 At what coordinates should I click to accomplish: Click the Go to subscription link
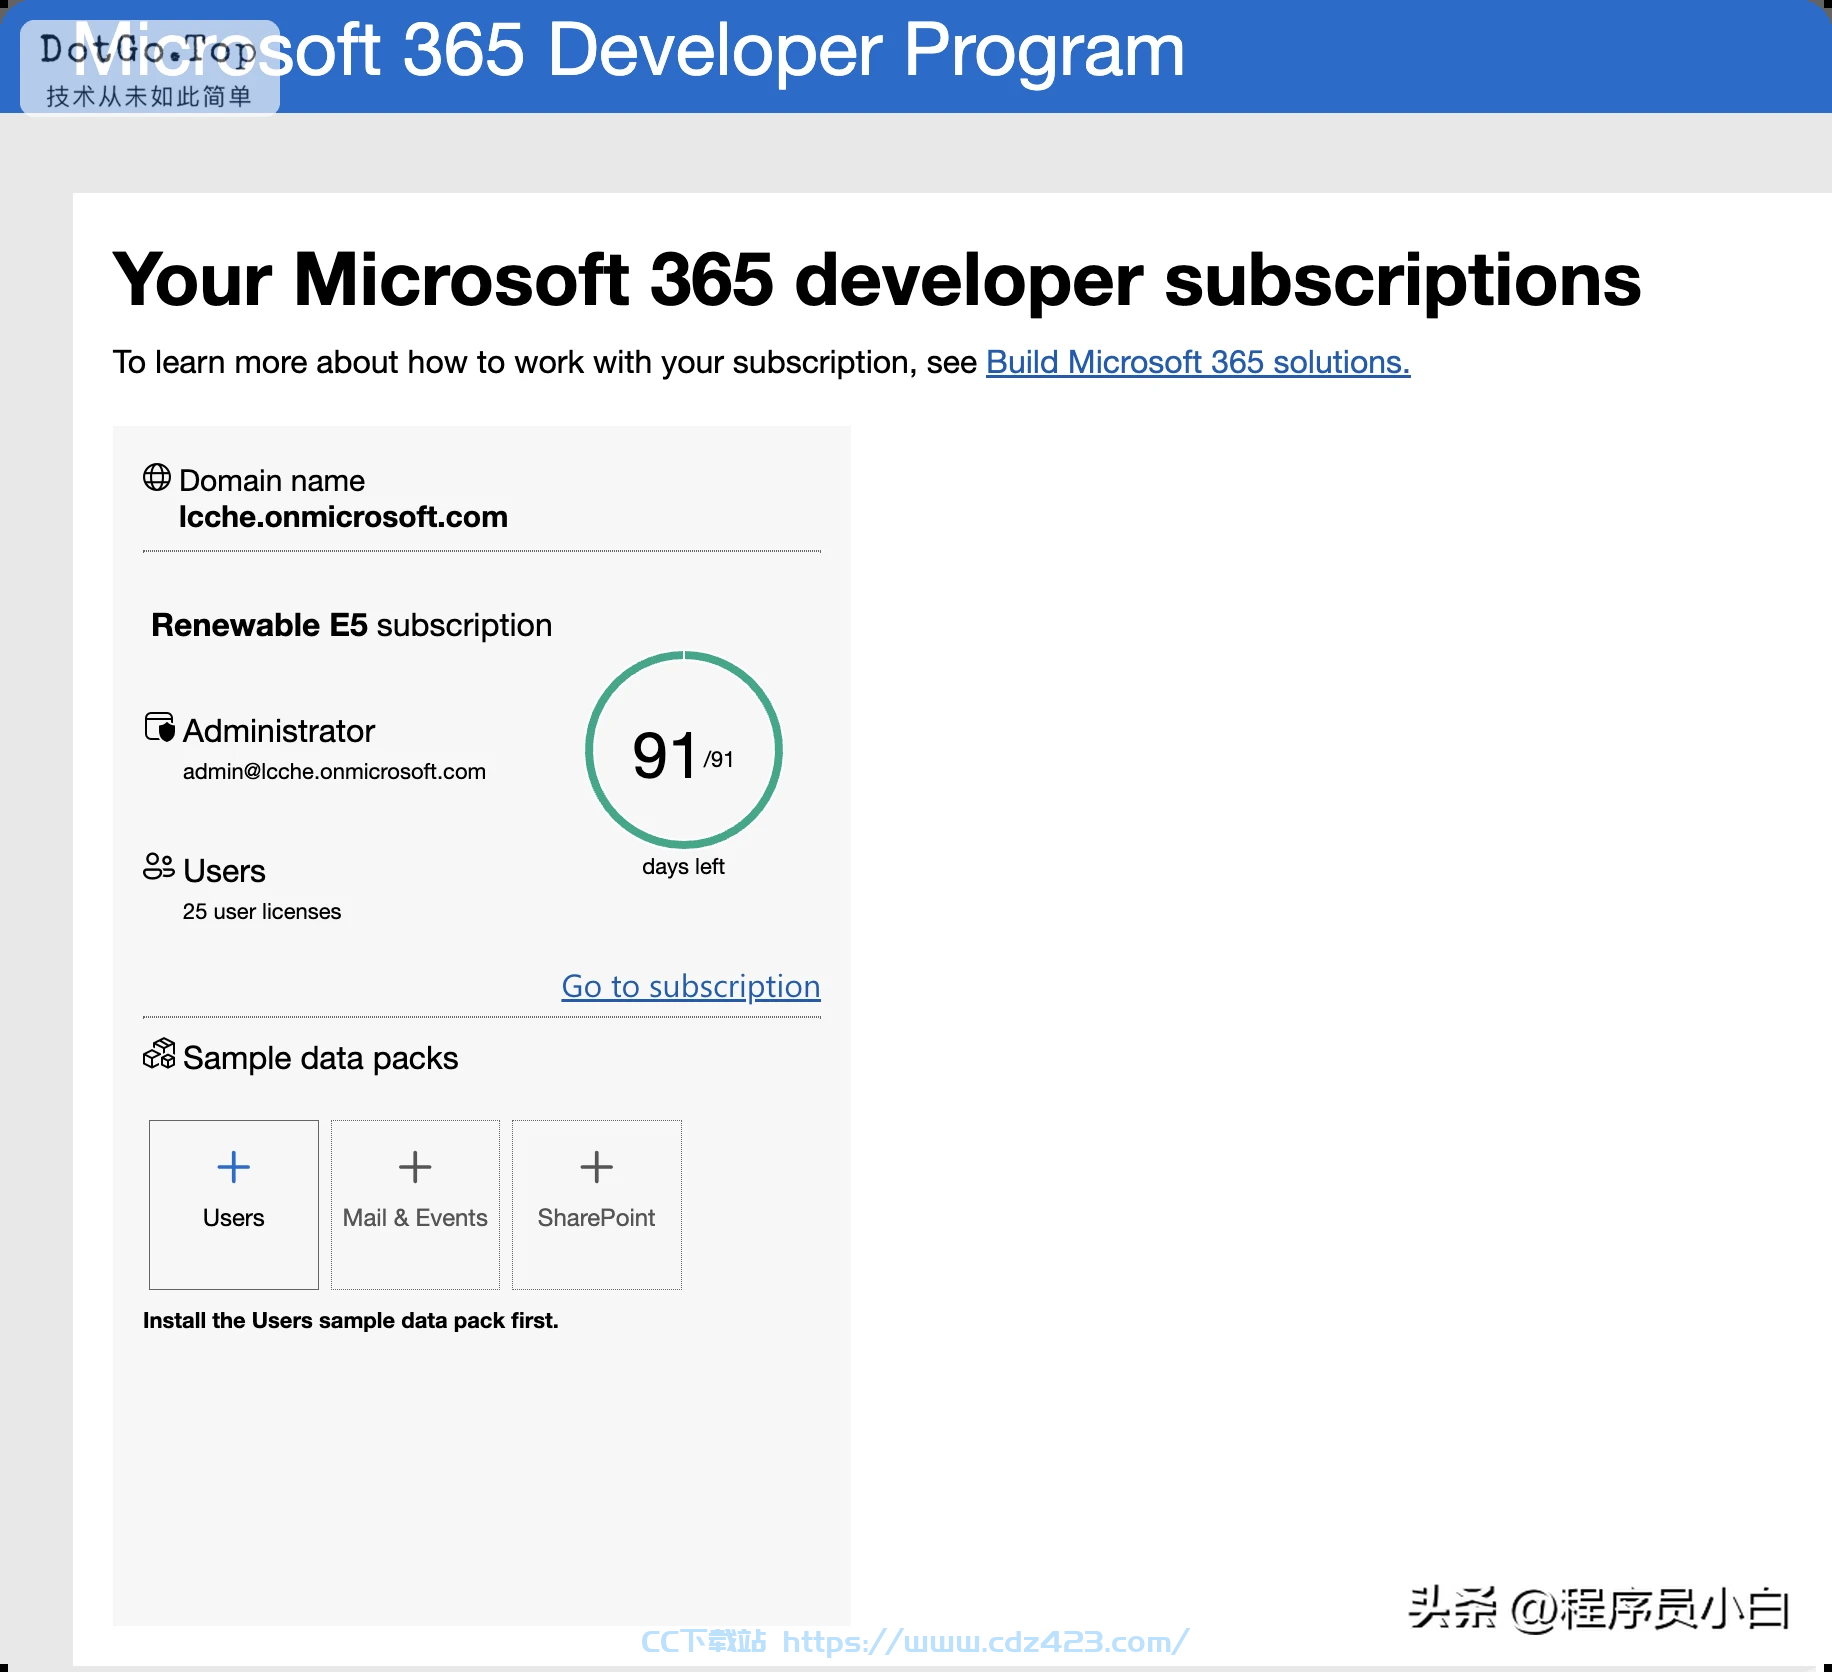691,986
